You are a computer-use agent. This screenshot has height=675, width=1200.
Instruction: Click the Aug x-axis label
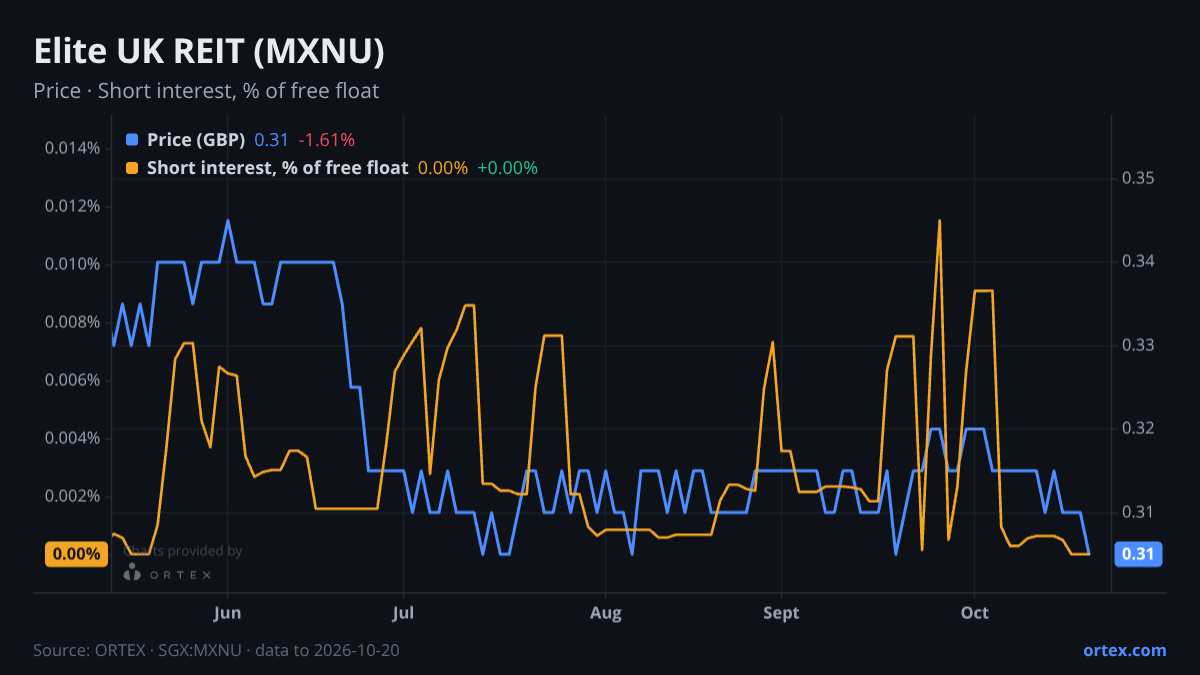(604, 613)
